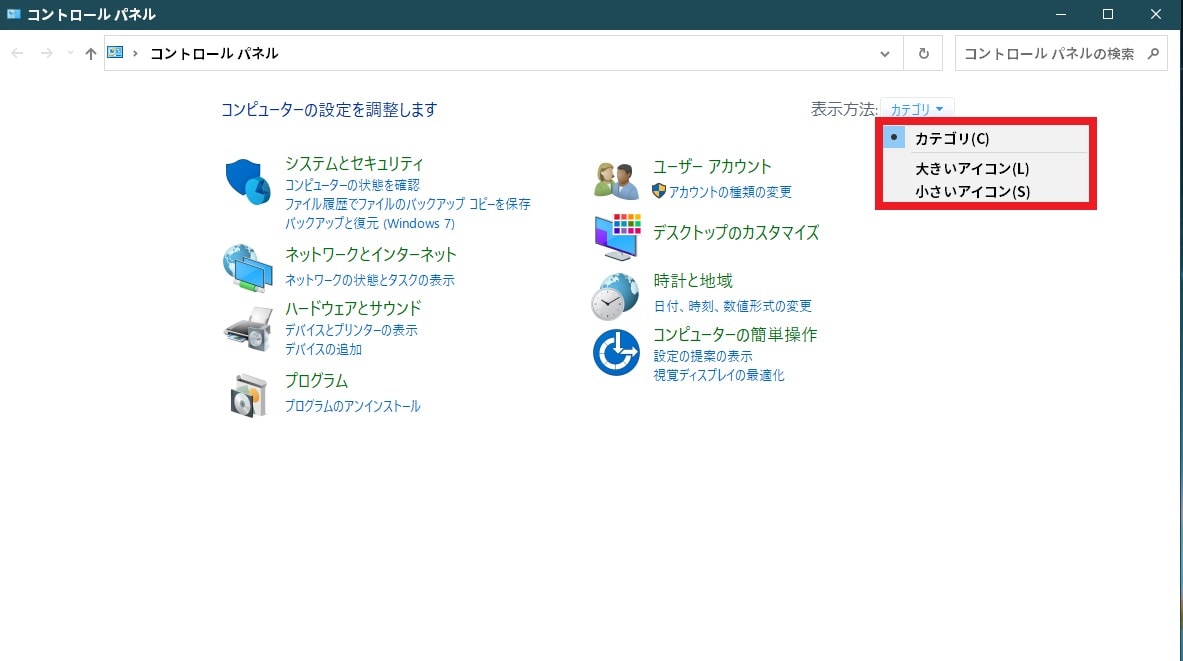The height and width of the screenshot is (661, 1183).
Task: Click the back navigation arrow
Action: 17,54
